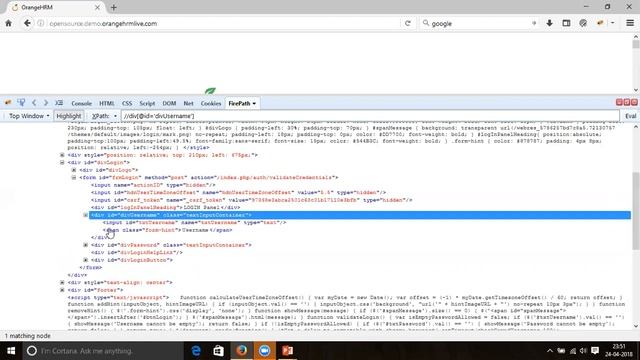The image size is (640, 360).
Task: Expand the divPassword node
Action: (x=86, y=245)
